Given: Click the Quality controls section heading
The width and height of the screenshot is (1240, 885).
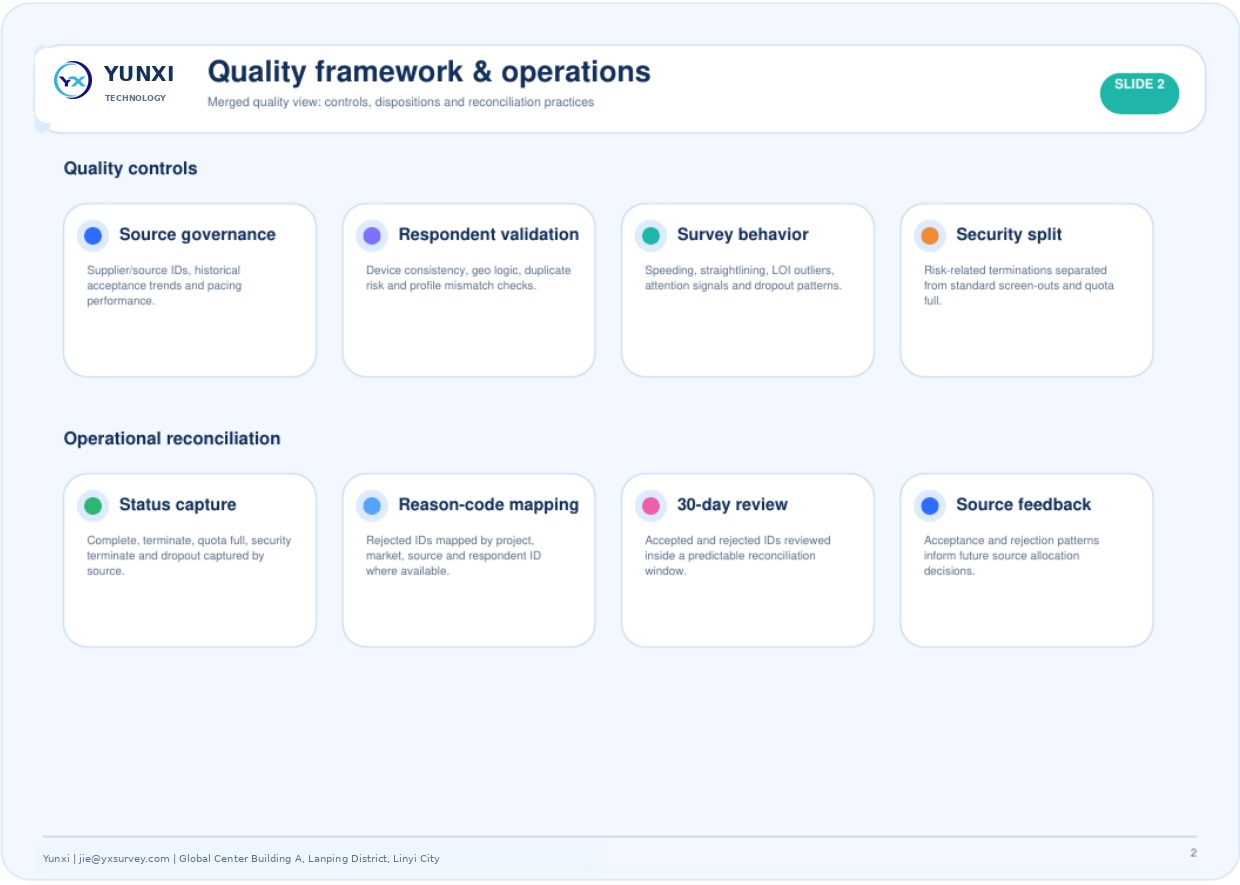Looking at the screenshot, I should tap(130, 169).
